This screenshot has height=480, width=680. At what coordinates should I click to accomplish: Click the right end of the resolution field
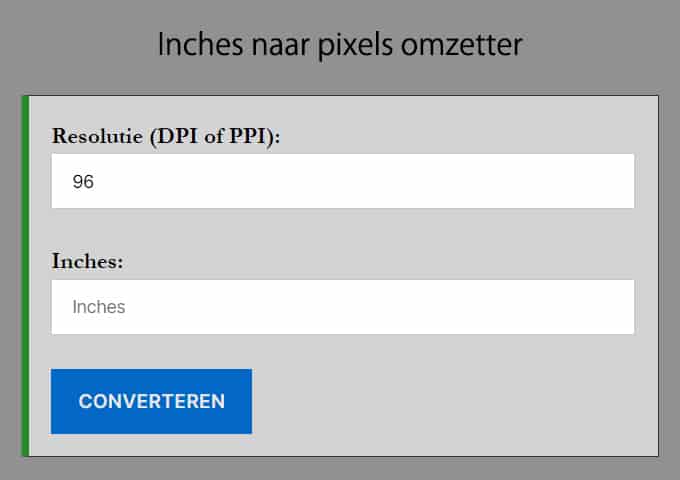[615, 181]
